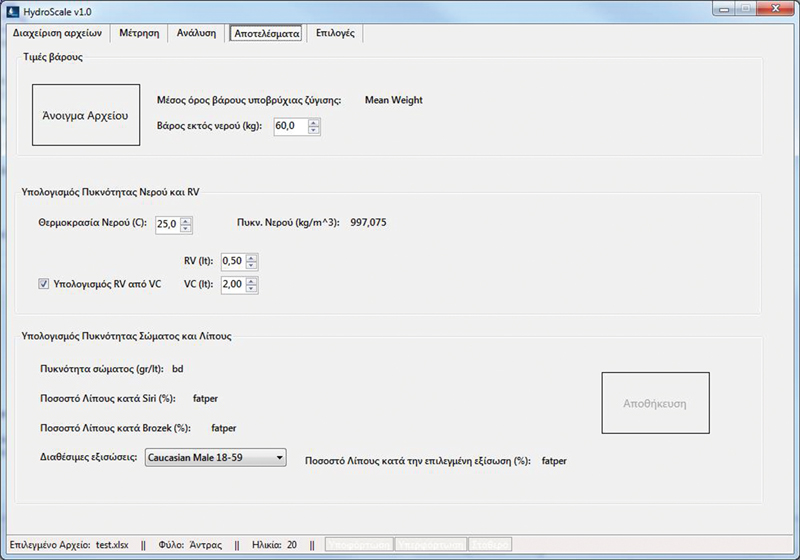800x560 pixels.
Task: Open the Caucasian Male 18-59 equations dropdown
Action: pos(215,458)
